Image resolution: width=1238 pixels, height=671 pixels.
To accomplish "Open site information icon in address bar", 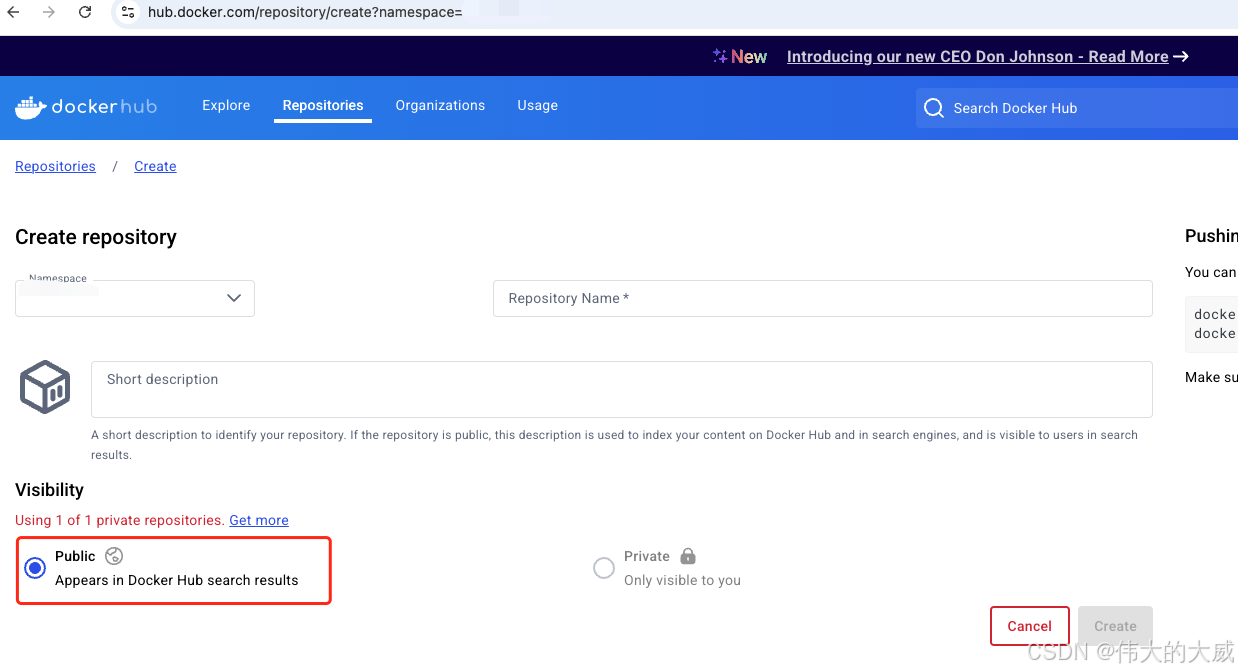I will click(x=127, y=12).
